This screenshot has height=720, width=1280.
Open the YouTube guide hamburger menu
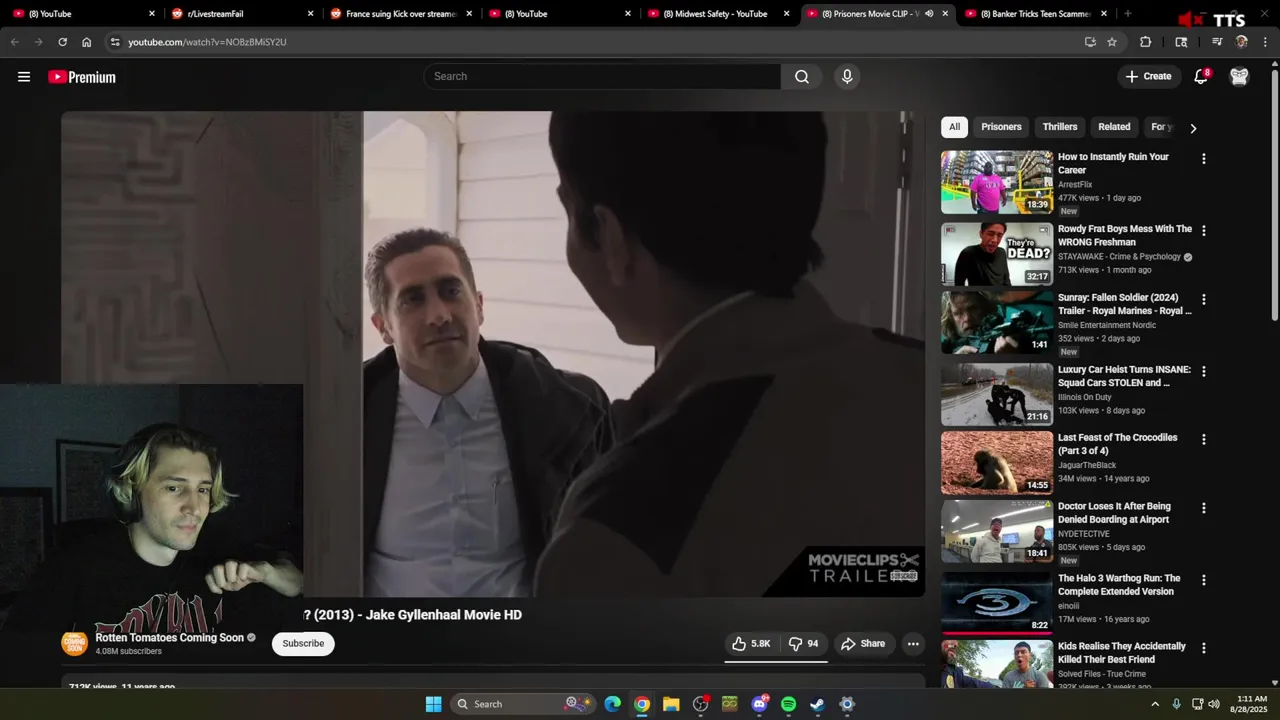pyautogui.click(x=24, y=77)
